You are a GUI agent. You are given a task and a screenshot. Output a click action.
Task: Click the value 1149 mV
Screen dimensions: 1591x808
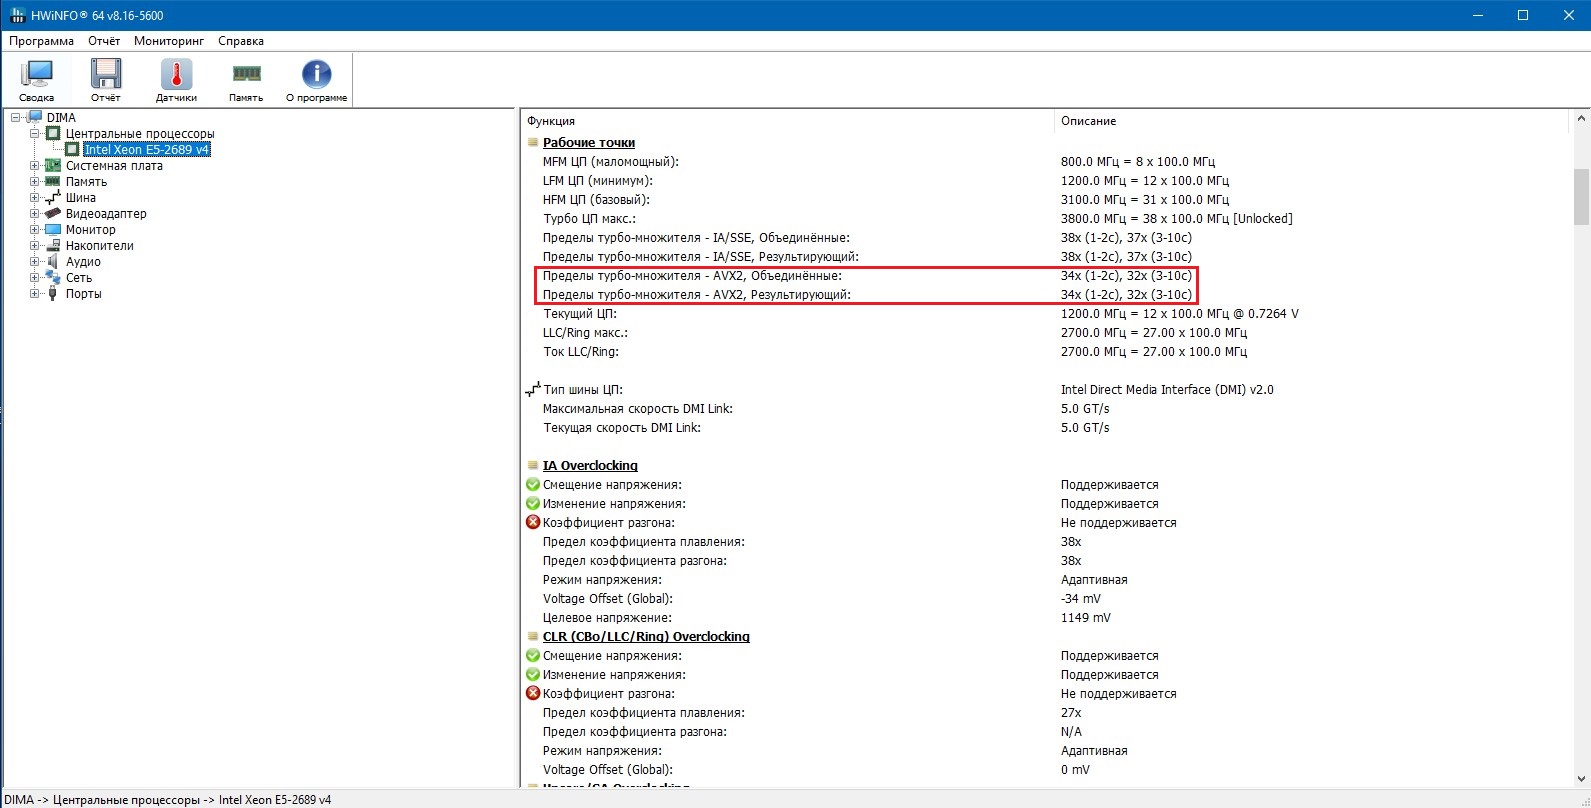[x=1086, y=618]
